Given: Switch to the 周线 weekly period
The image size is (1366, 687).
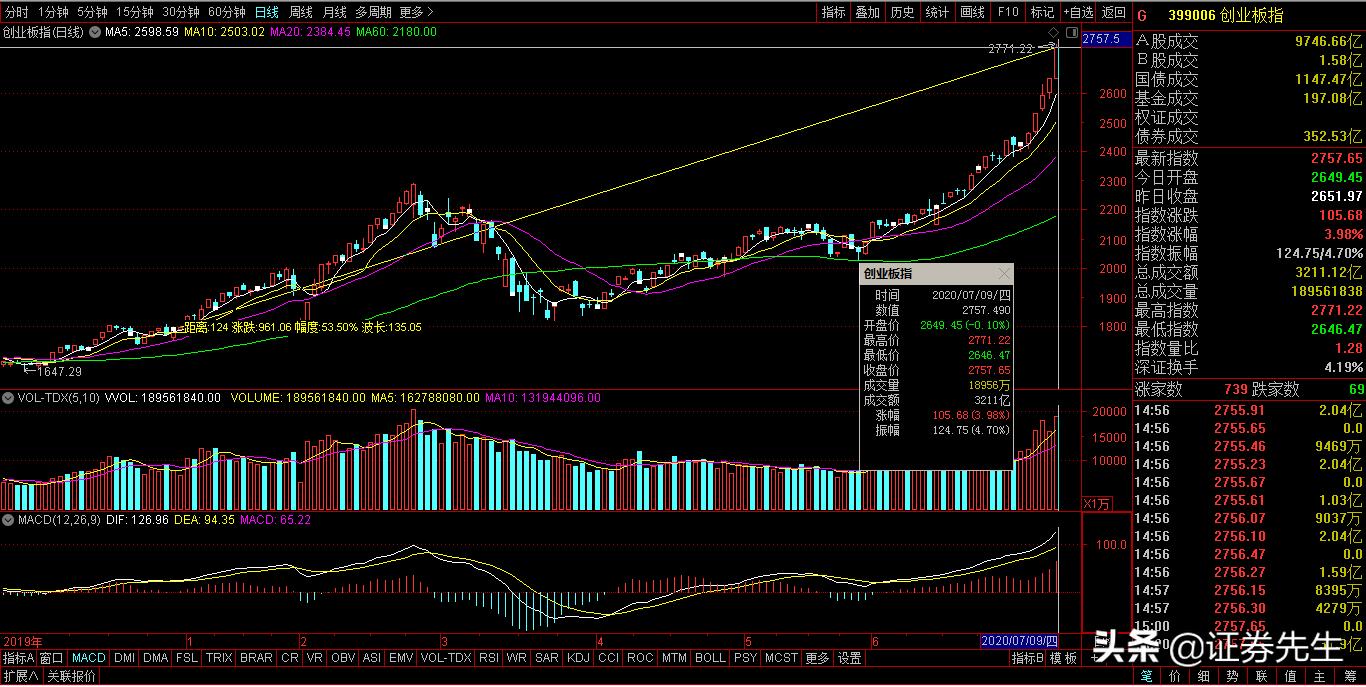Looking at the screenshot, I should (300, 12).
